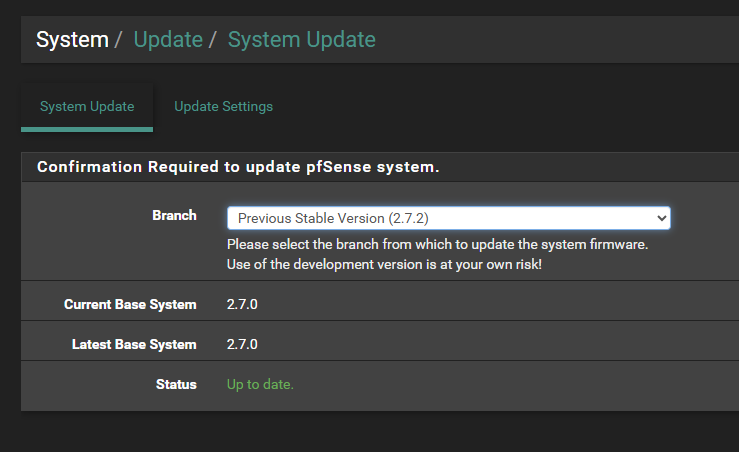Click the Latest Base System label
The height and width of the screenshot is (452, 739).
pyautogui.click(x=134, y=345)
